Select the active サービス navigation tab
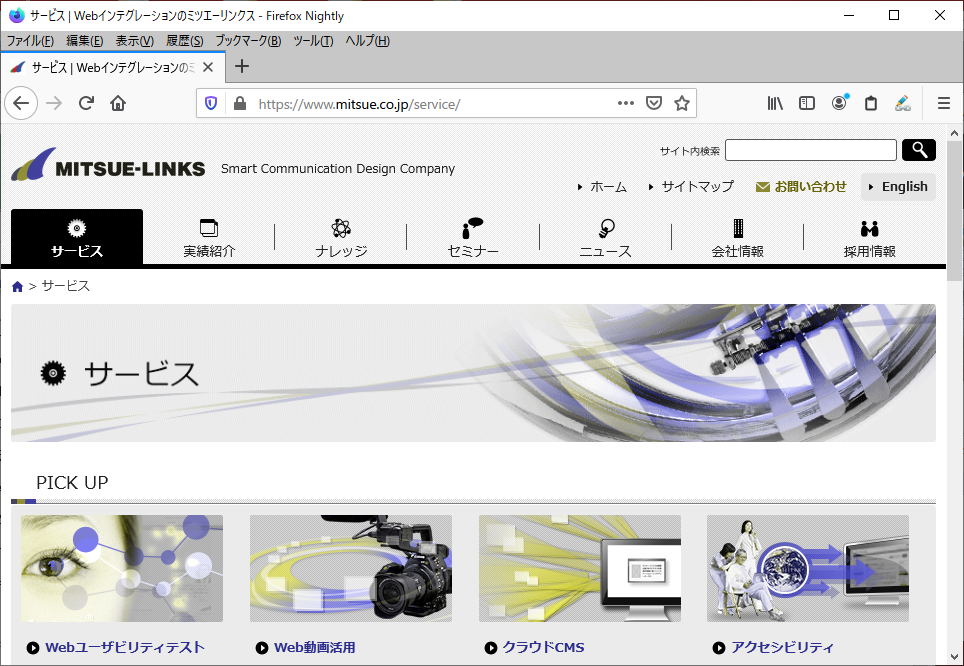The height and width of the screenshot is (666, 964). tap(77, 237)
